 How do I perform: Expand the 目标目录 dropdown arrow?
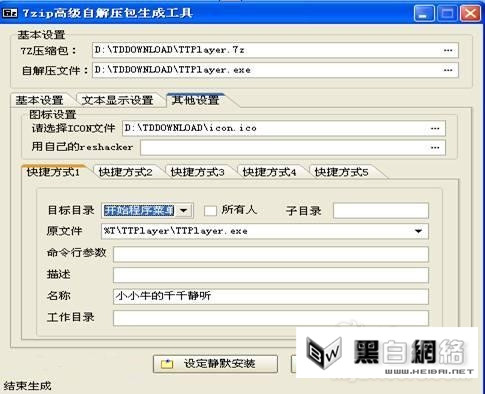pyautogui.click(x=183, y=211)
